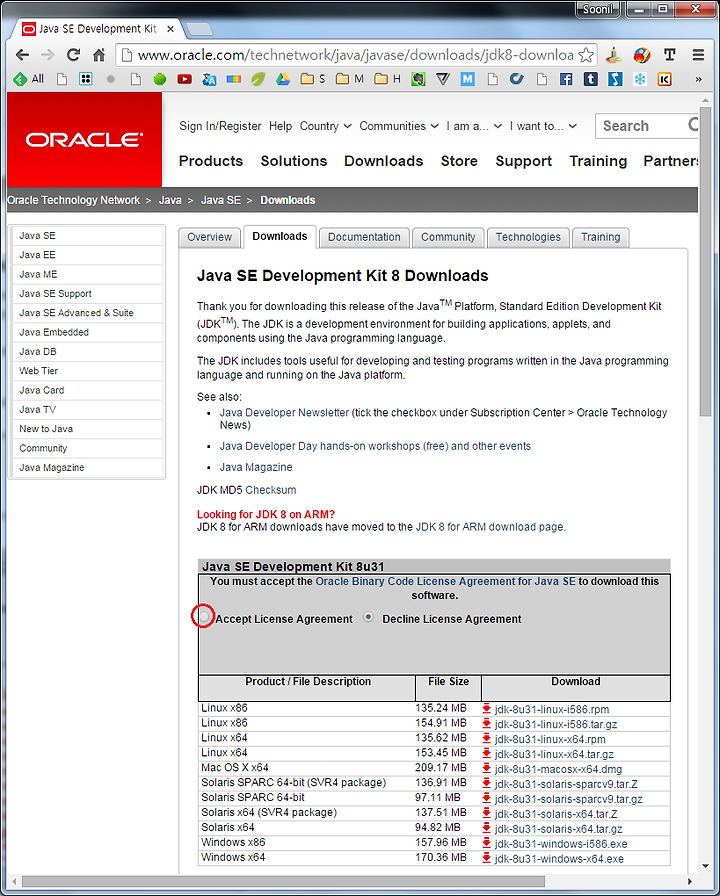Click download arrow icon for jdk-8u31-solaris-x64.tar.gz
Screen dimensions: 720x896
[x=486, y=829]
